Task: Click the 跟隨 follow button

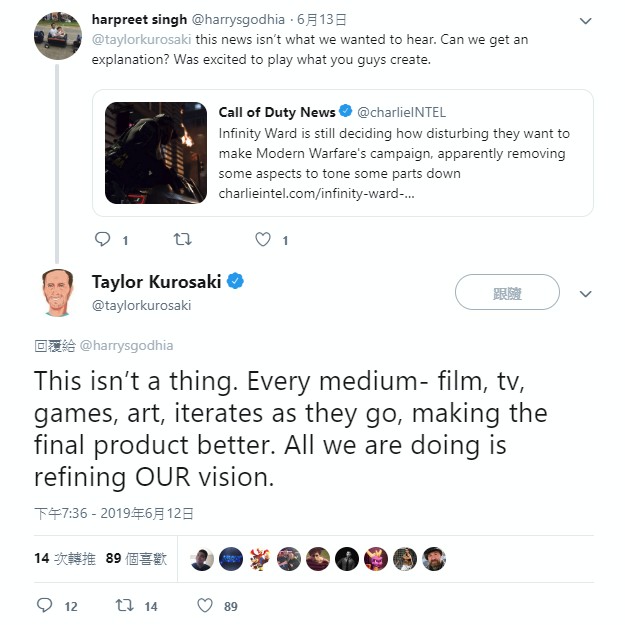Action: coord(507,293)
